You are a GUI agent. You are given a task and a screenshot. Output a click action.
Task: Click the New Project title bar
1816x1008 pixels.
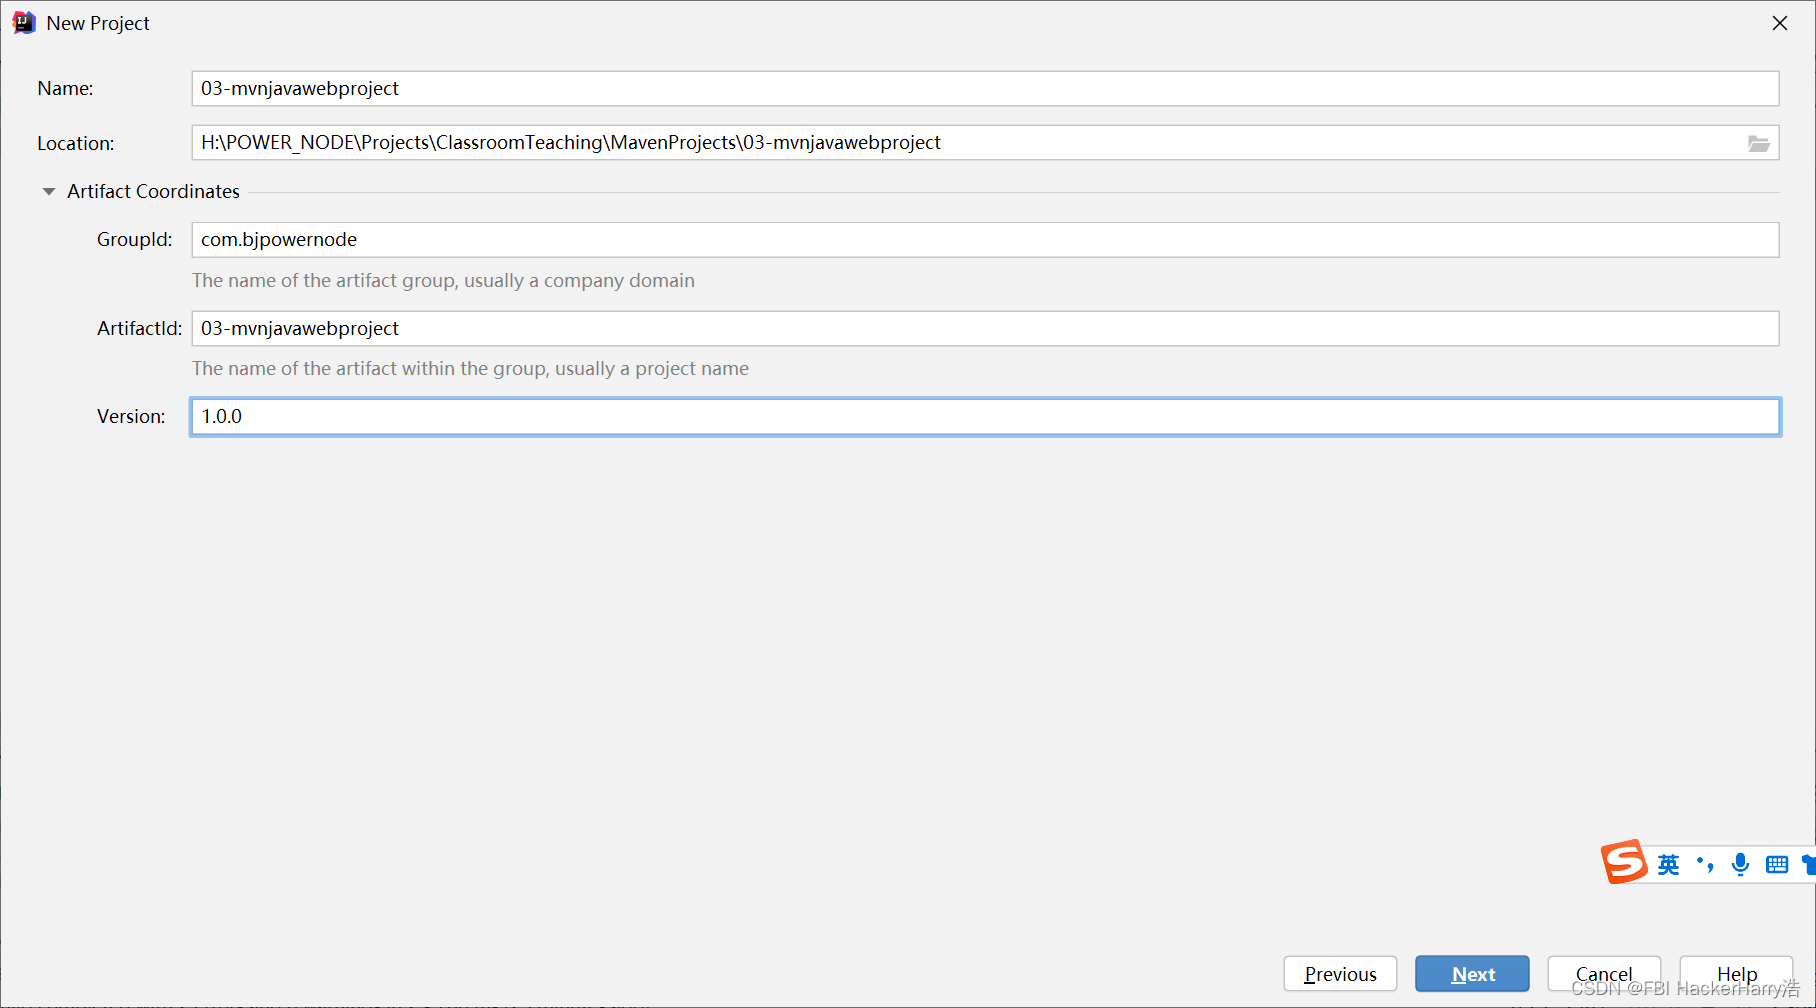800,23
